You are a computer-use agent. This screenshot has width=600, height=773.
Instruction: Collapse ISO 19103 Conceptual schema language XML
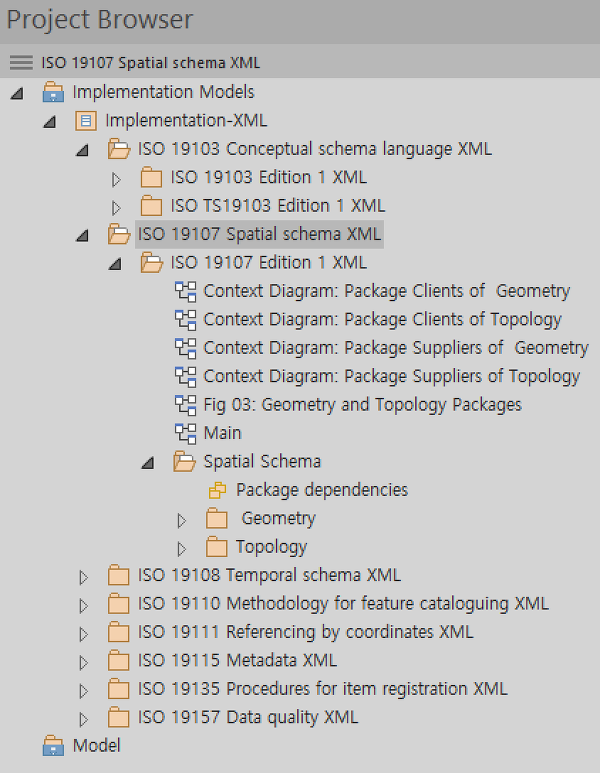(x=82, y=150)
